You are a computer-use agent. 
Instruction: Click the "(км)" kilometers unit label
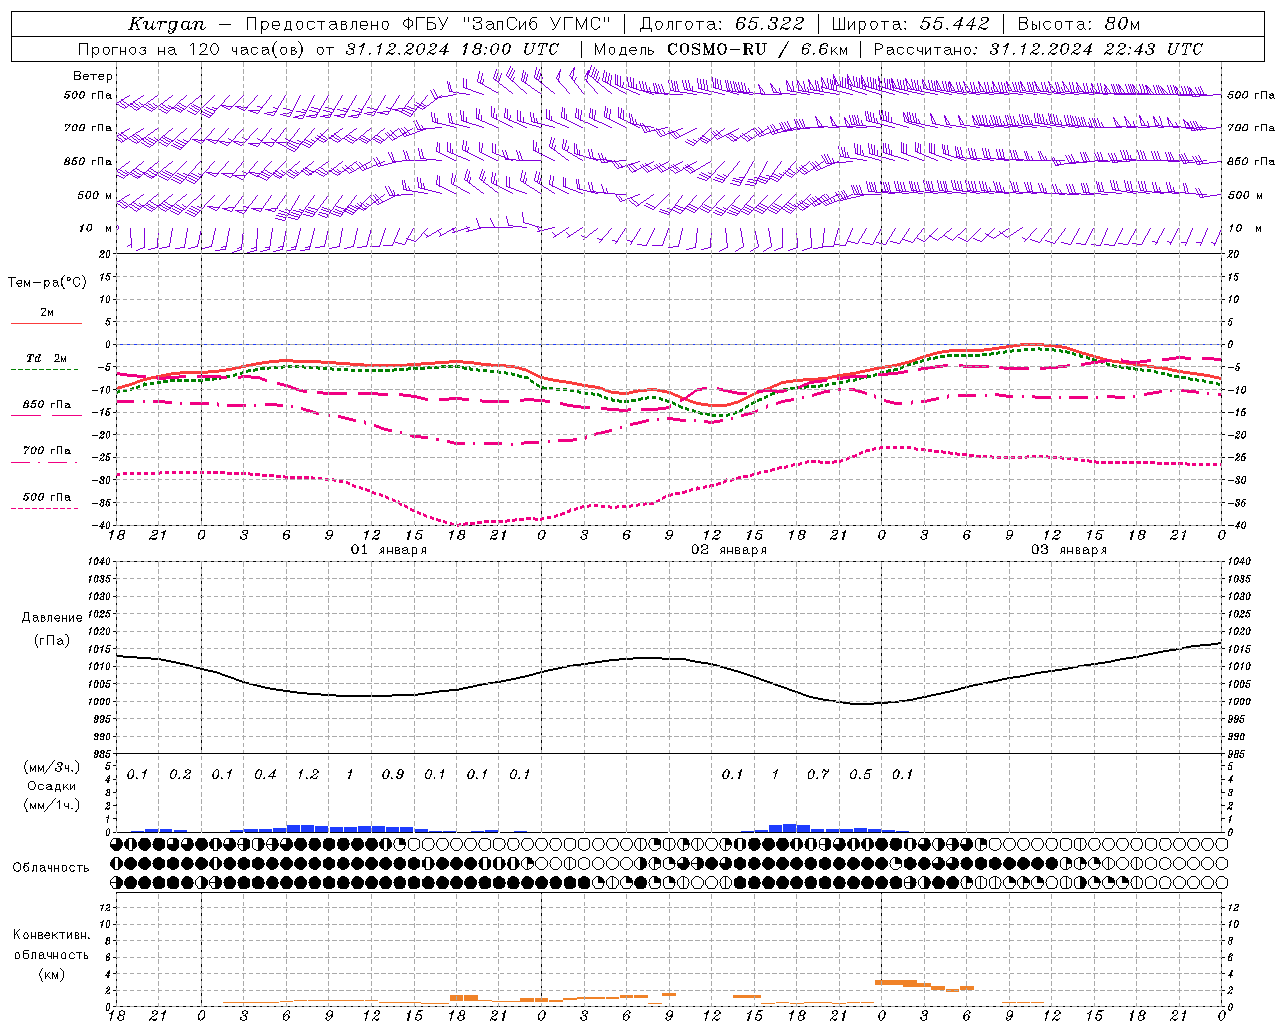[51, 974]
